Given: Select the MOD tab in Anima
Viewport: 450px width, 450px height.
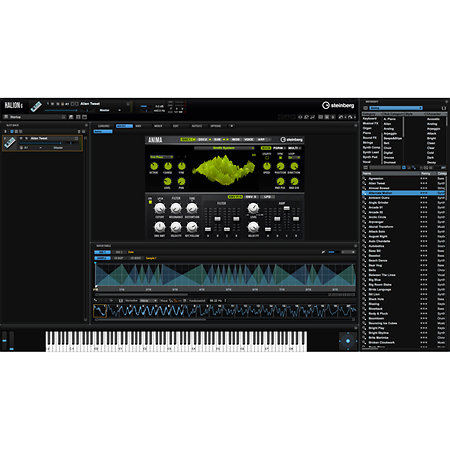Looking at the screenshot, I should (236, 140).
